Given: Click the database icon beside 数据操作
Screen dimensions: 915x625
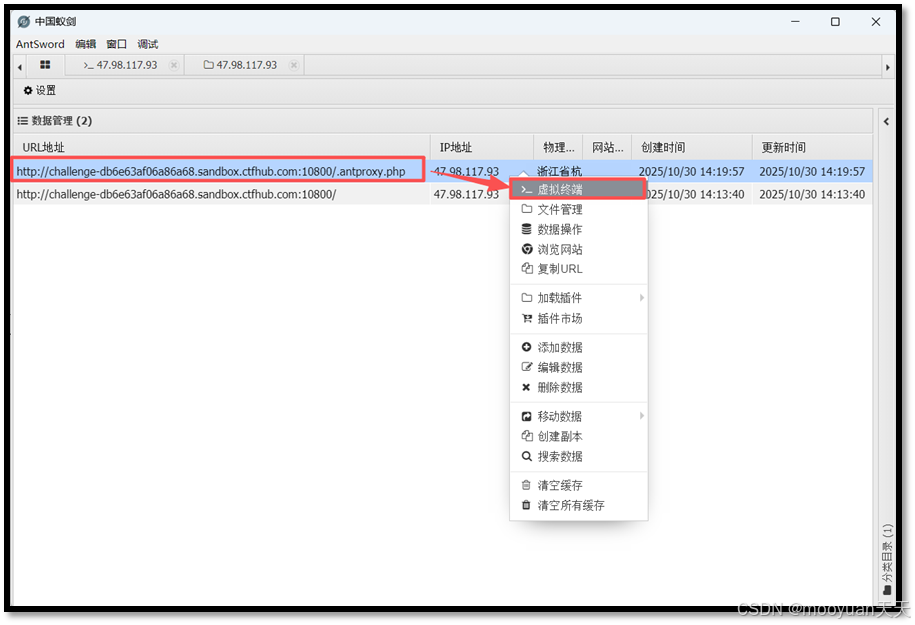Looking at the screenshot, I should [x=526, y=229].
